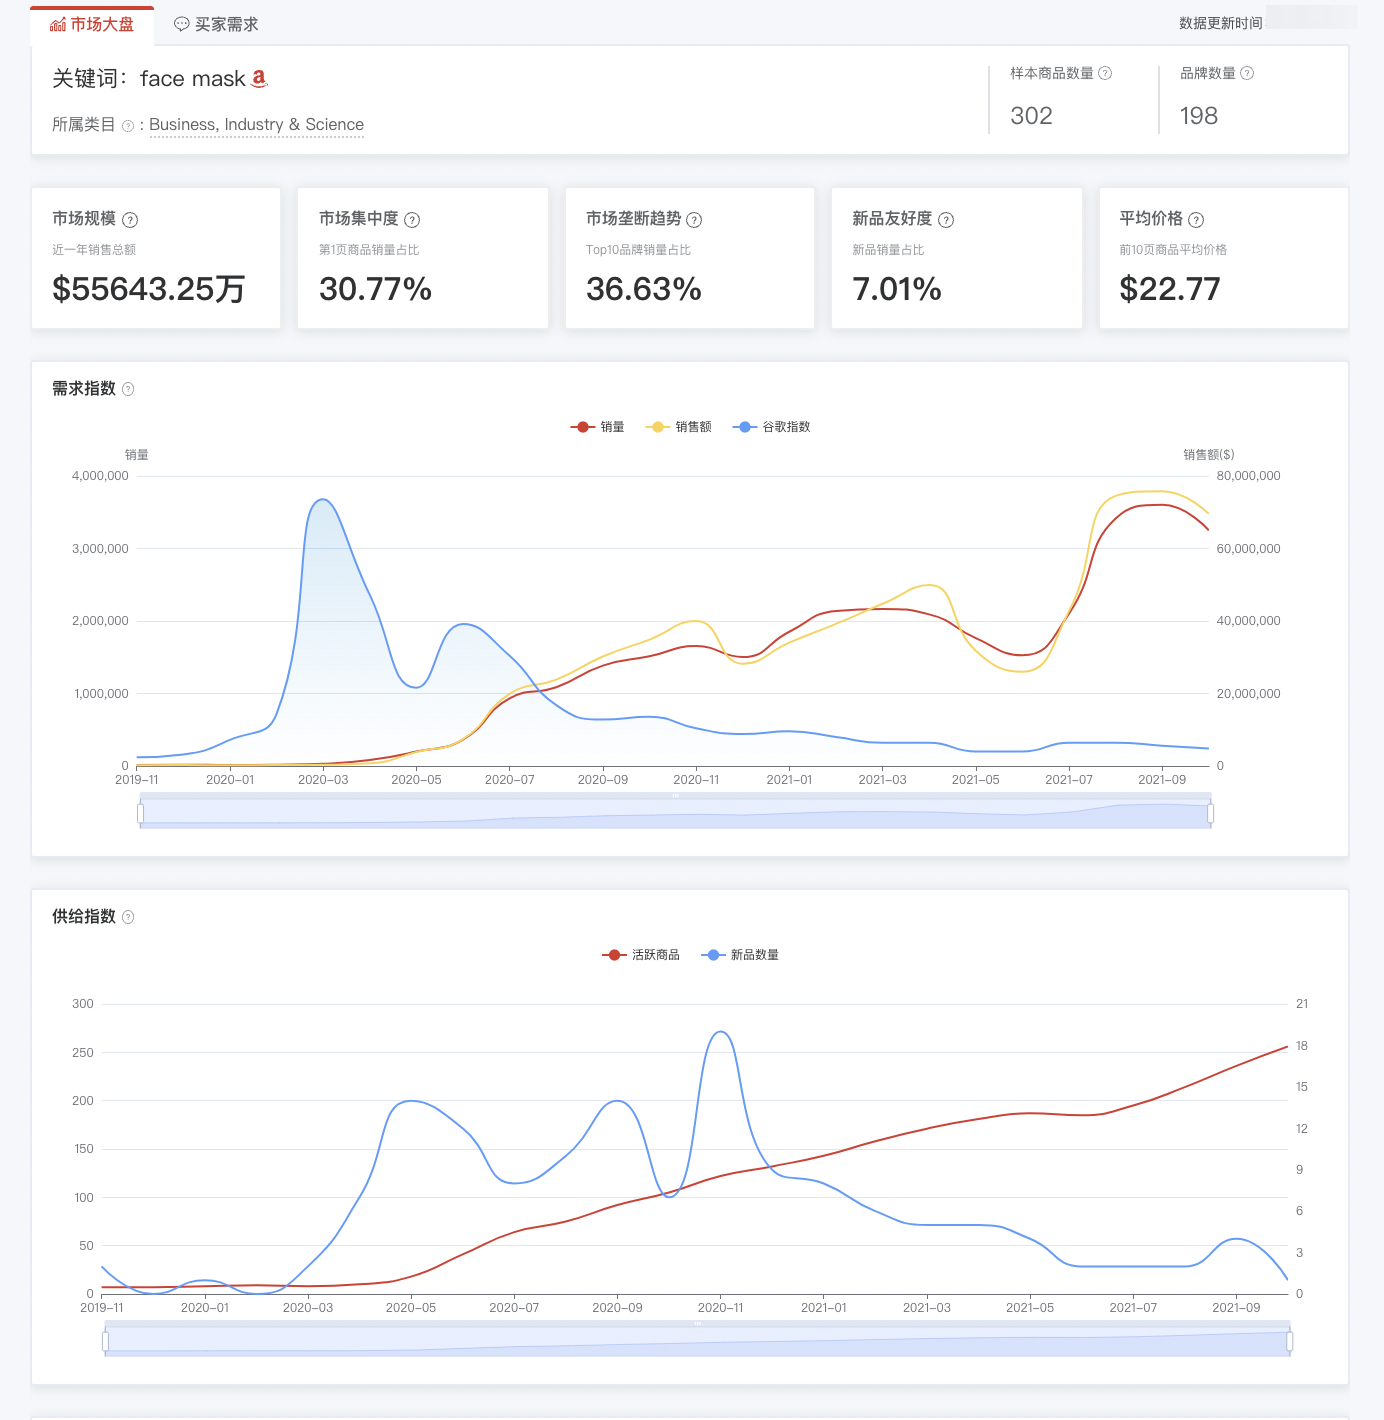The image size is (1384, 1420).
Task: Toggle the 活跃商品 legend item
Action: tap(641, 955)
